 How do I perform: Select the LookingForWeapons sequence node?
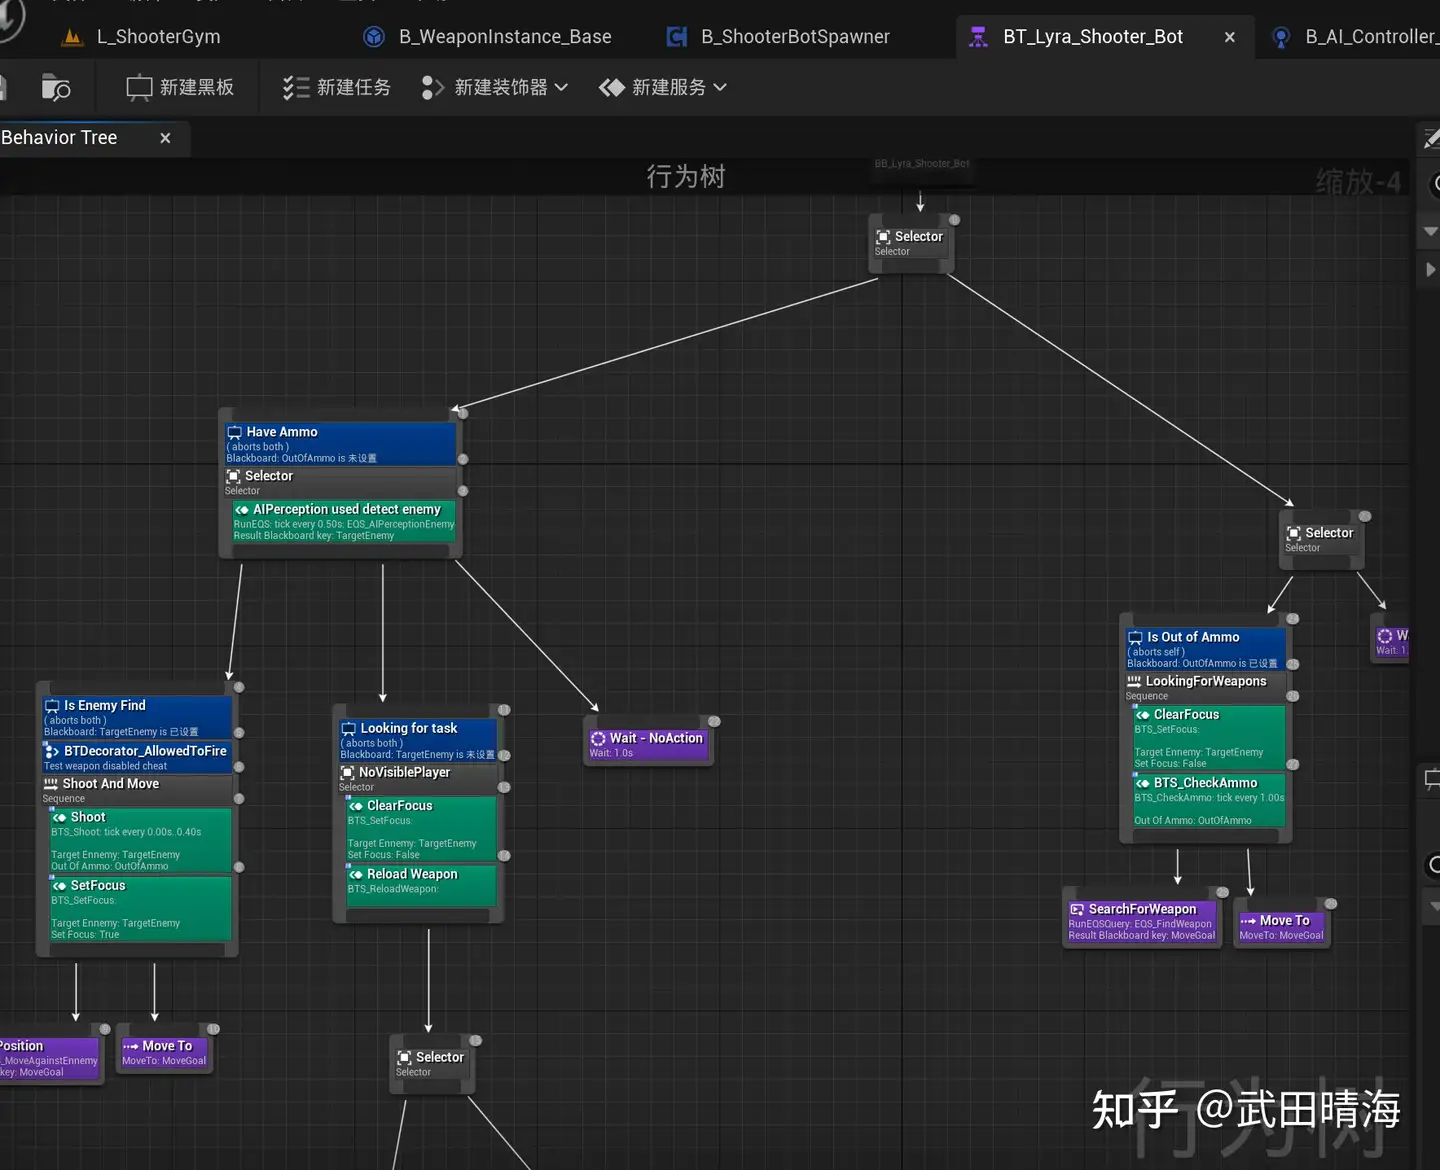click(x=1206, y=688)
